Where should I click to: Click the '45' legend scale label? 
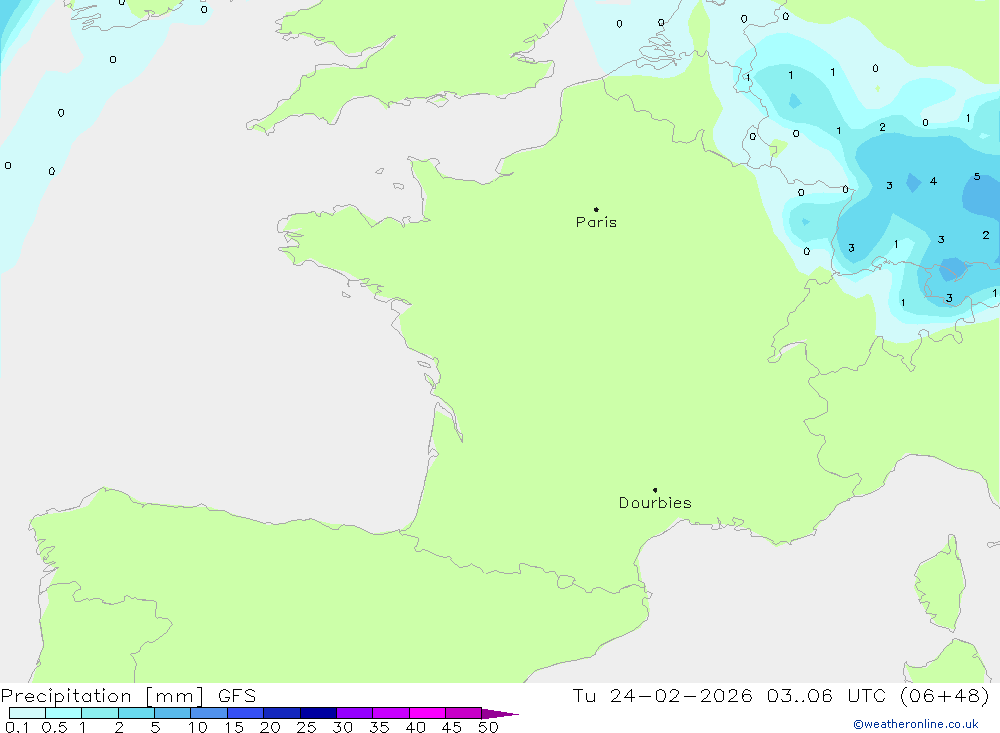(452, 727)
